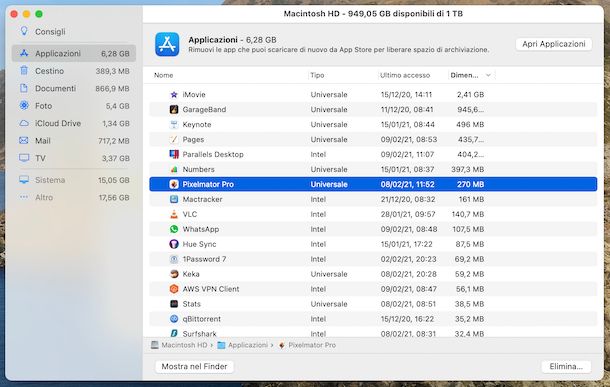Image resolution: width=610 pixels, height=387 pixels.
Task: Click the TV screen icon in sidebar
Action: click(24, 158)
